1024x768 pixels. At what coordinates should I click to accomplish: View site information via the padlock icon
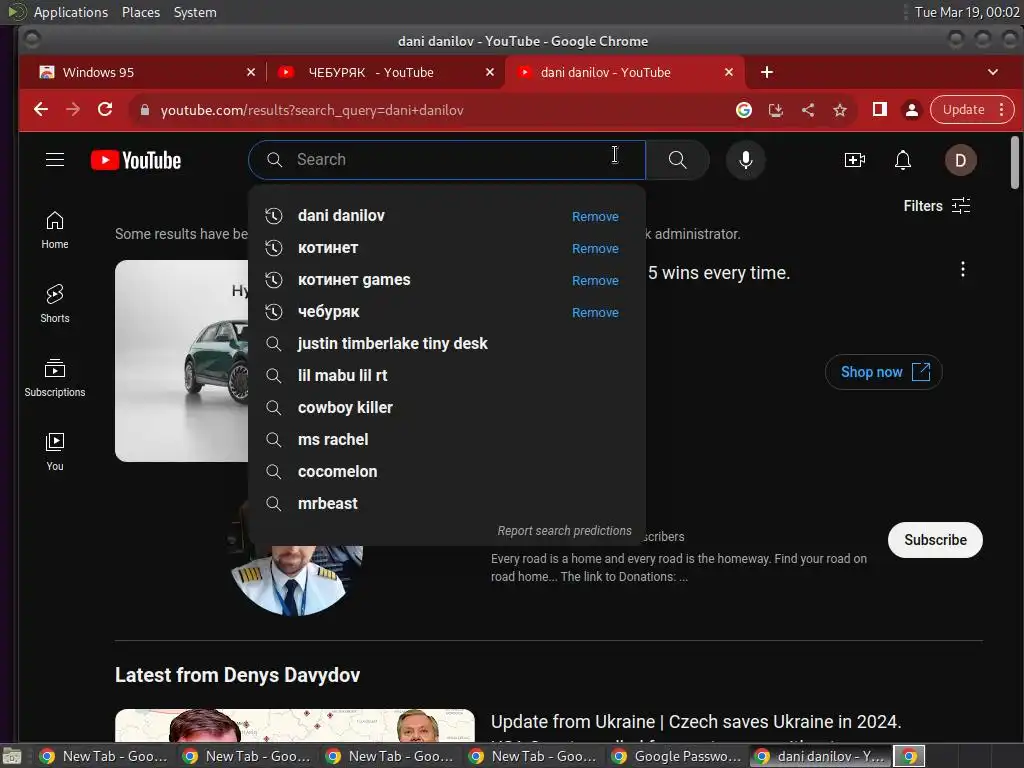(145, 110)
